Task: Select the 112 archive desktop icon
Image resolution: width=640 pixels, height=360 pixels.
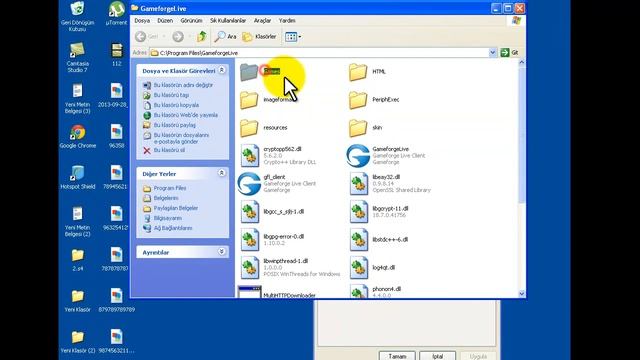Action: point(117,55)
